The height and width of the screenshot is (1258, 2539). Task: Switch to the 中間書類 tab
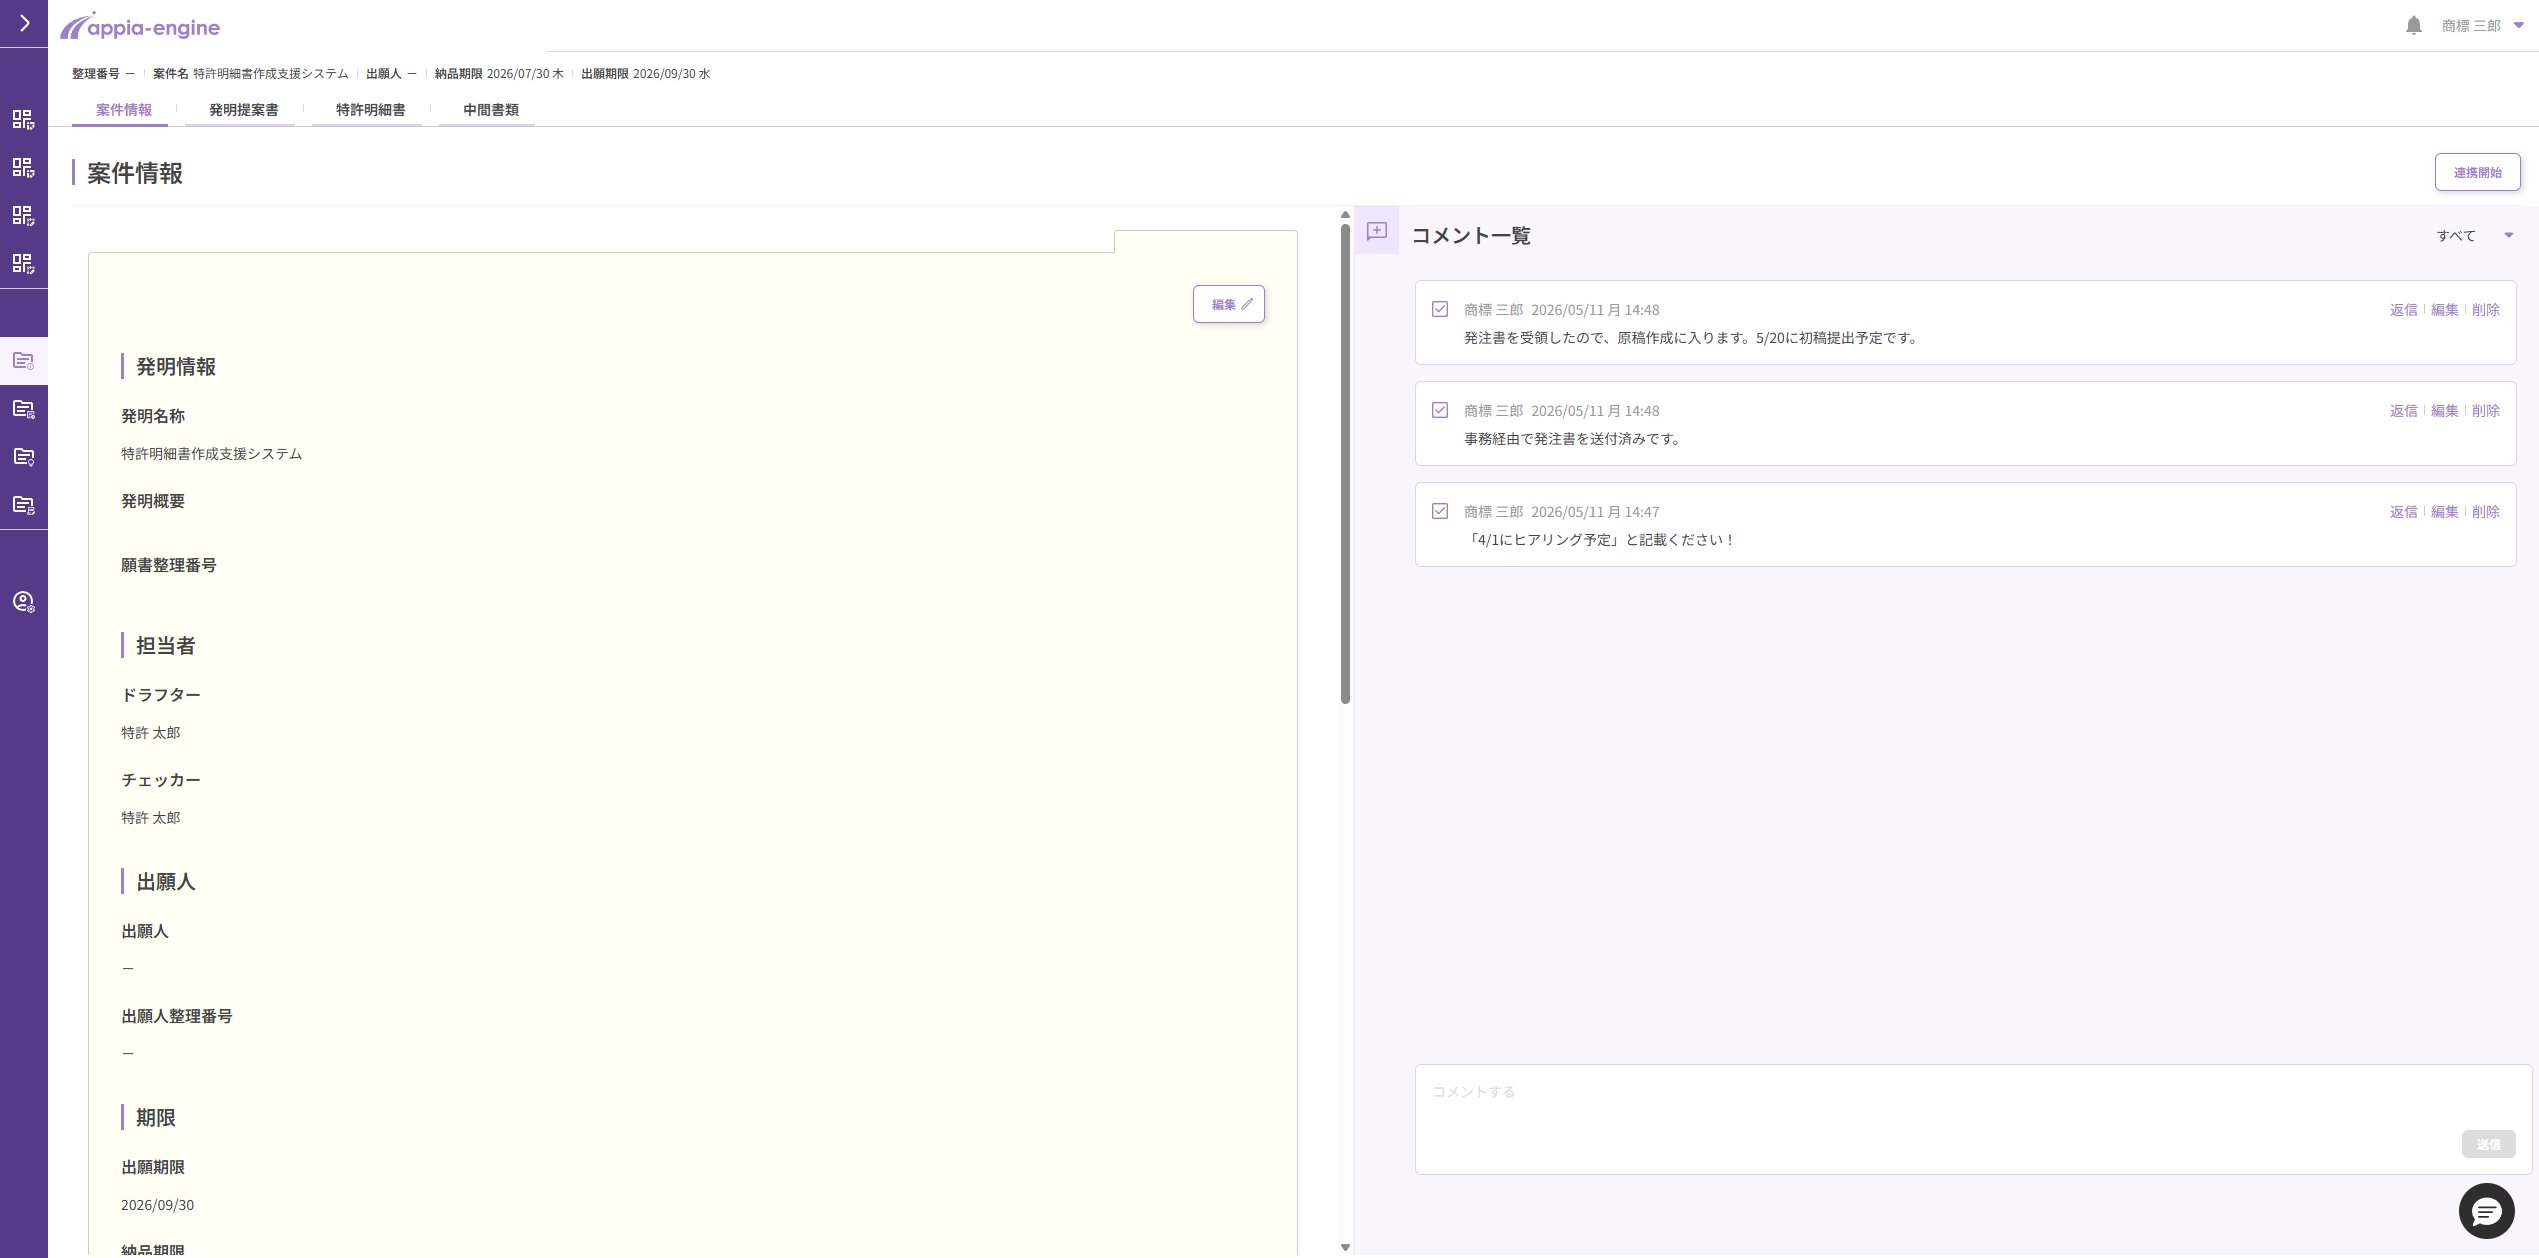pos(490,110)
